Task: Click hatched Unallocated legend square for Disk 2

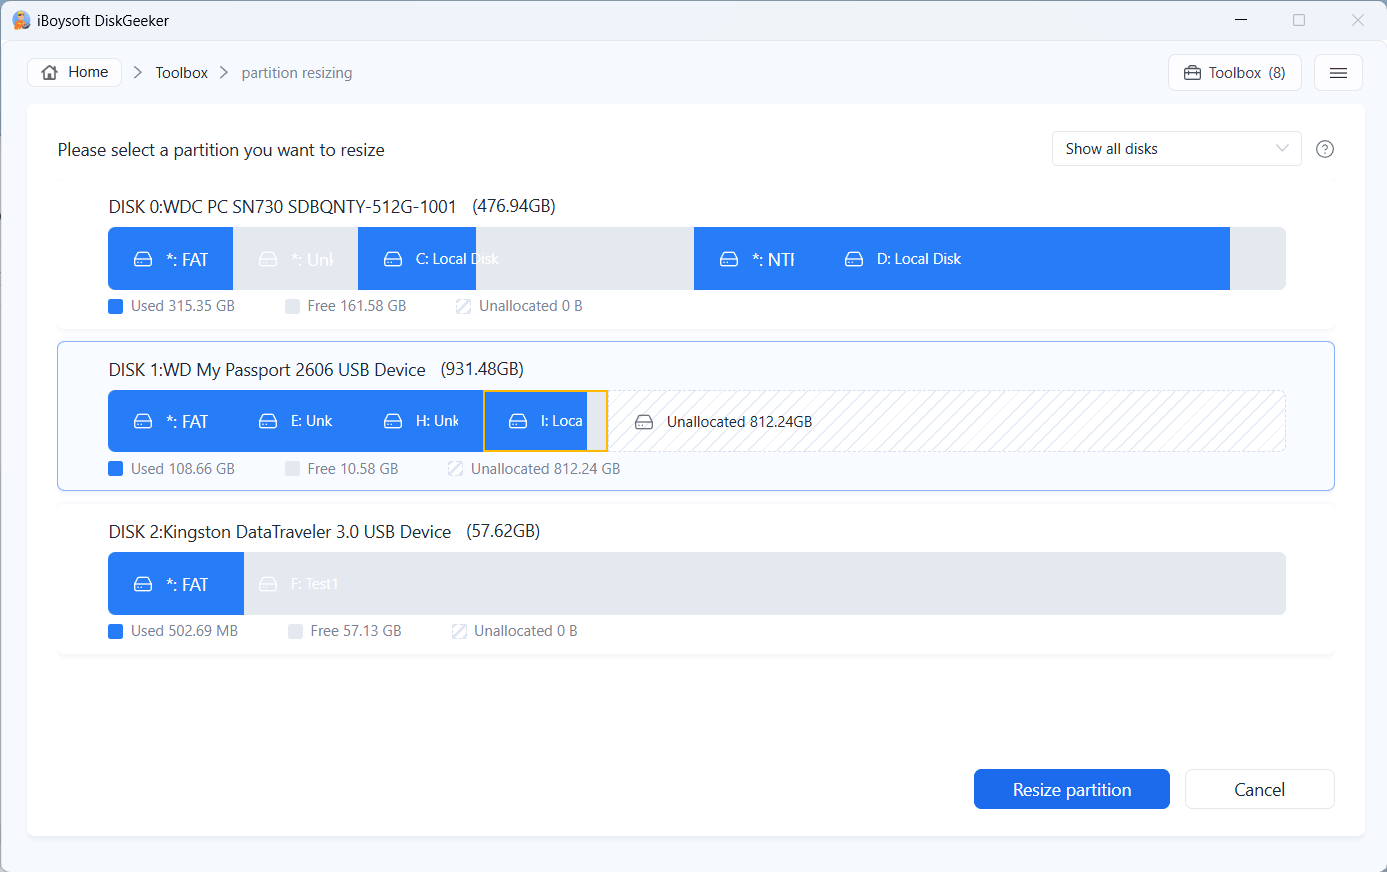Action: click(x=459, y=631)
